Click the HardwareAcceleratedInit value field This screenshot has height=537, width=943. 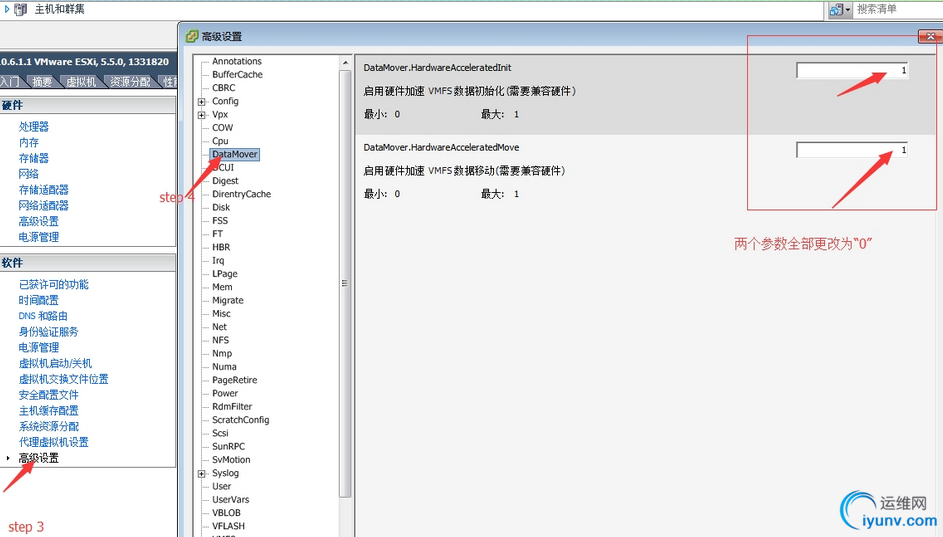pyautogui.click(x=852, y=70)
